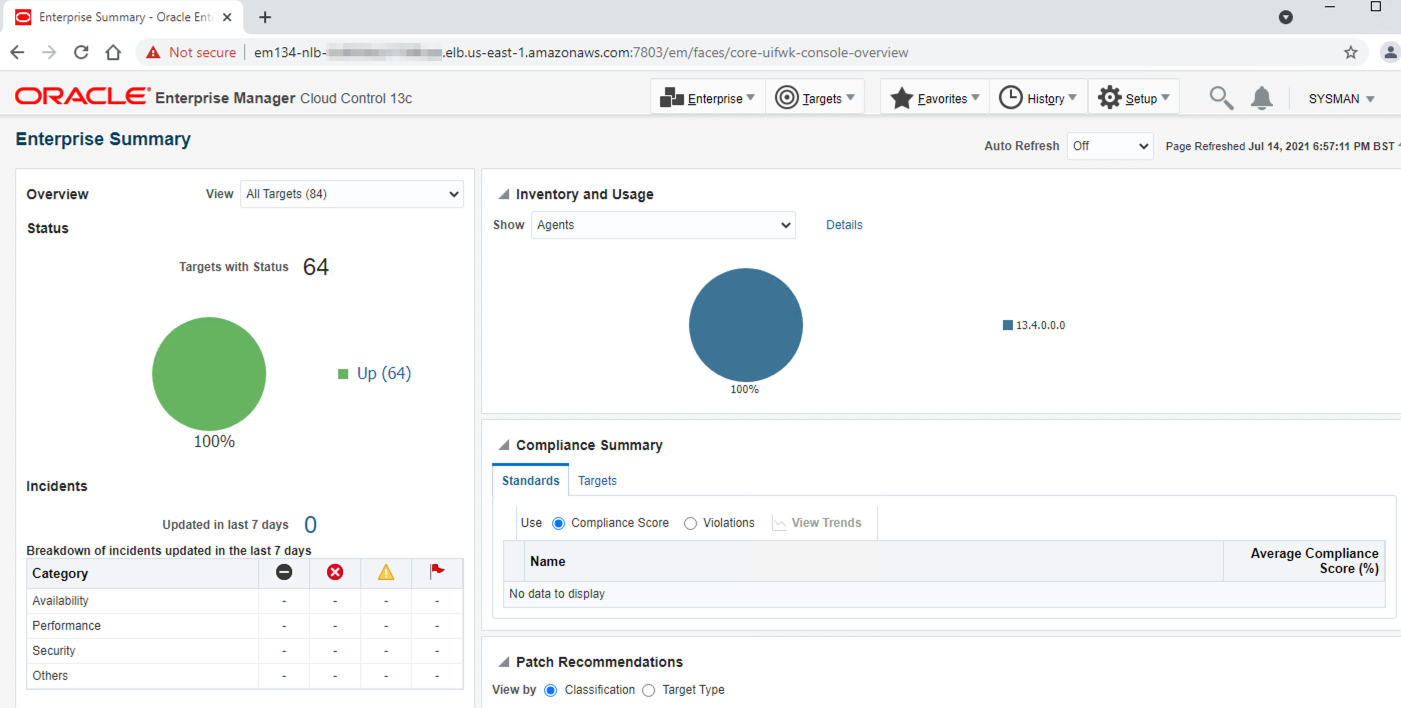Image resolution: width=1401 pixels, height=708 pixels.
Task: Click the Setup gear icon
Action: click(x=1110, y=97)
